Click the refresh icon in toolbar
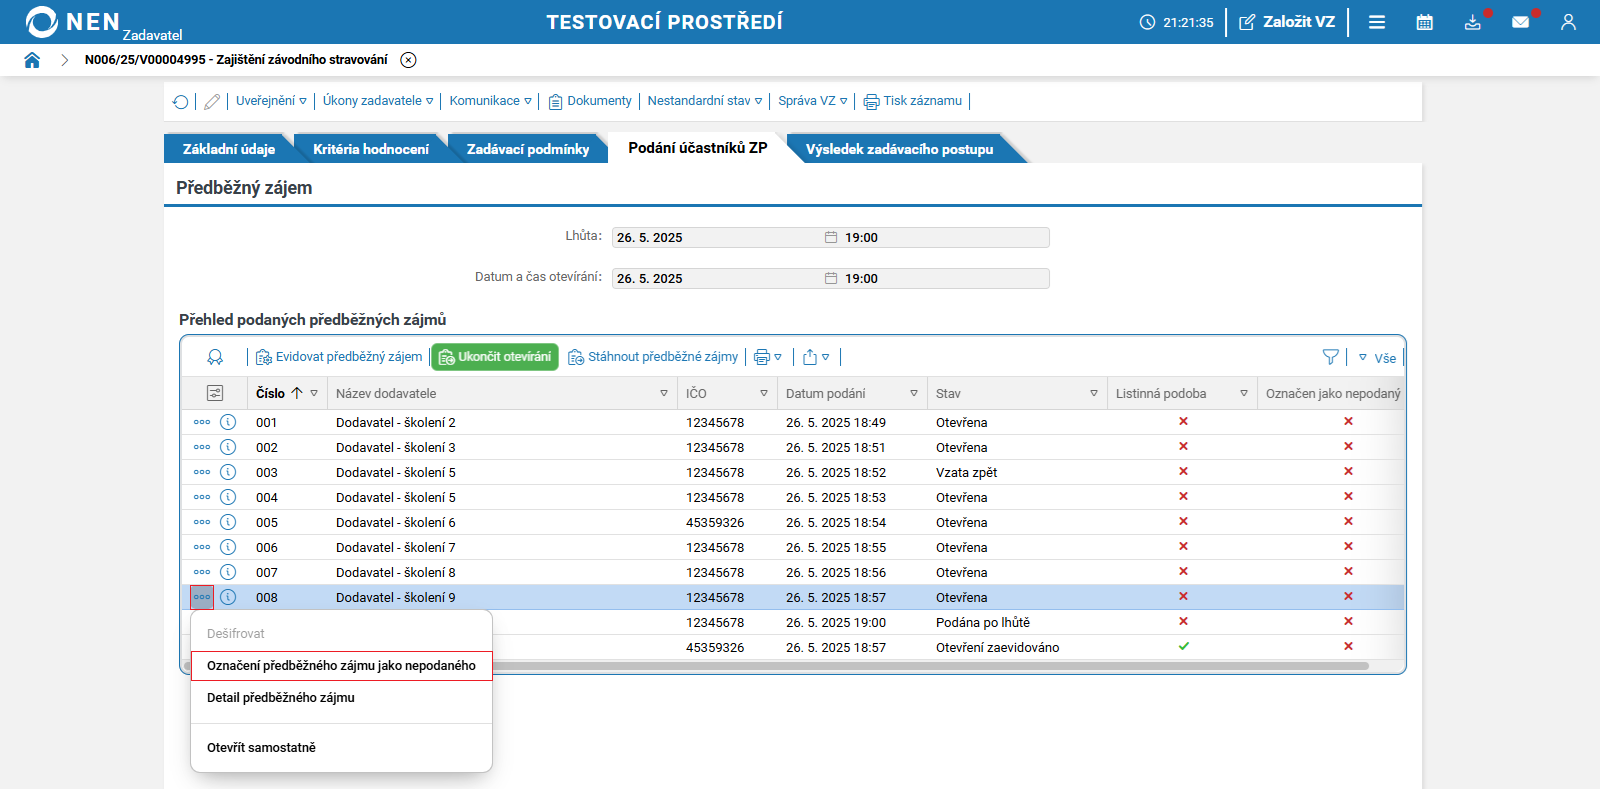 coord(180,101)
